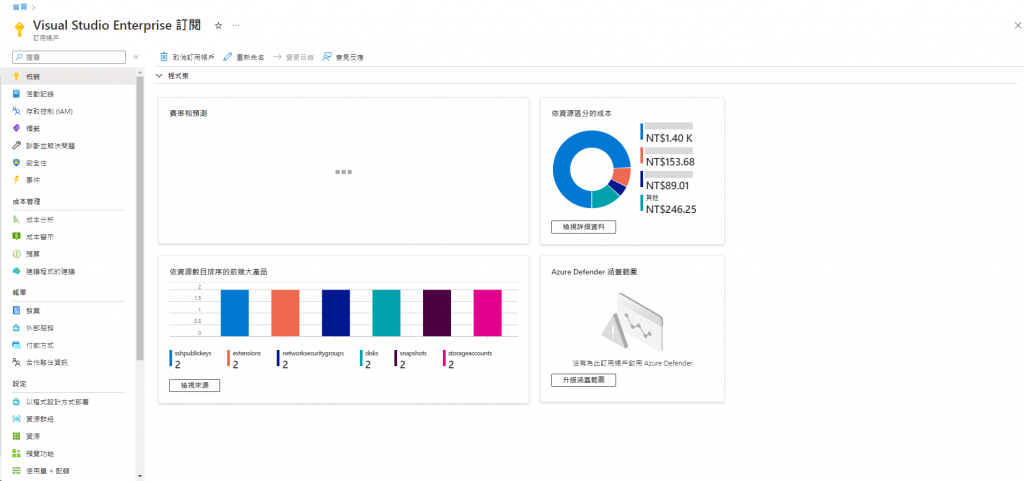Click sshpublickeys legend label
Viewport: 1024px width, 481px height.
coord(193,353)
